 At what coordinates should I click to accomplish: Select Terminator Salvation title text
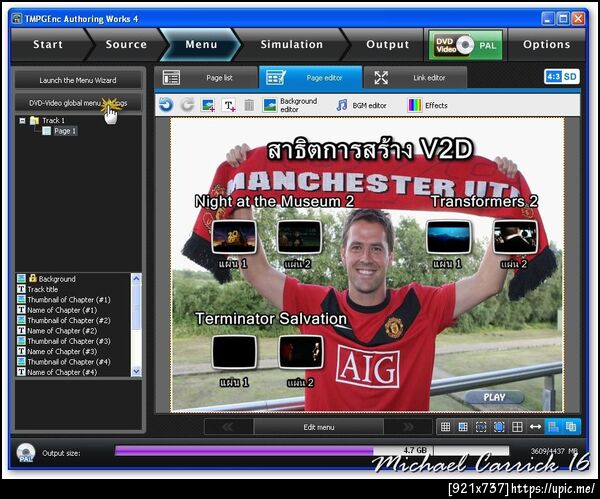[271, 319]
